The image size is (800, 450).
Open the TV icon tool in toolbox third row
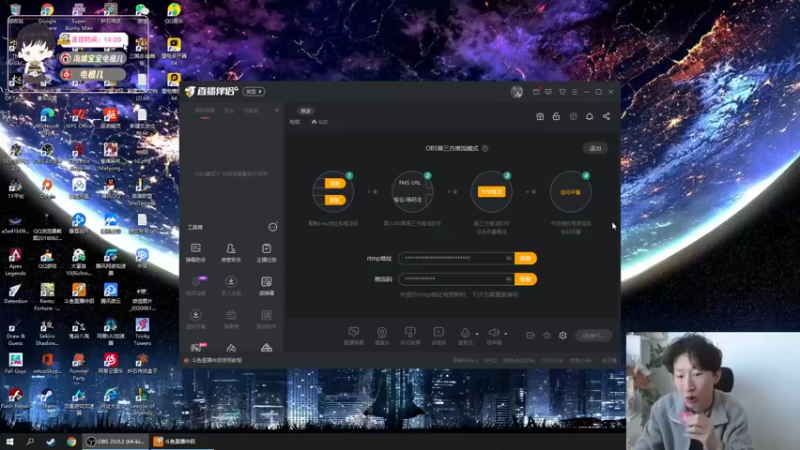pyautogui.click(x=231, y=319)
